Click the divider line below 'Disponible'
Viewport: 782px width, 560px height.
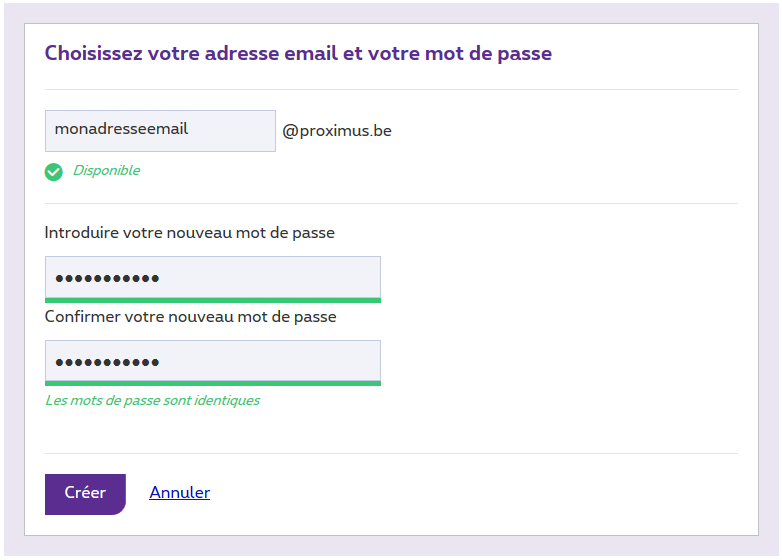click(391, 203)
